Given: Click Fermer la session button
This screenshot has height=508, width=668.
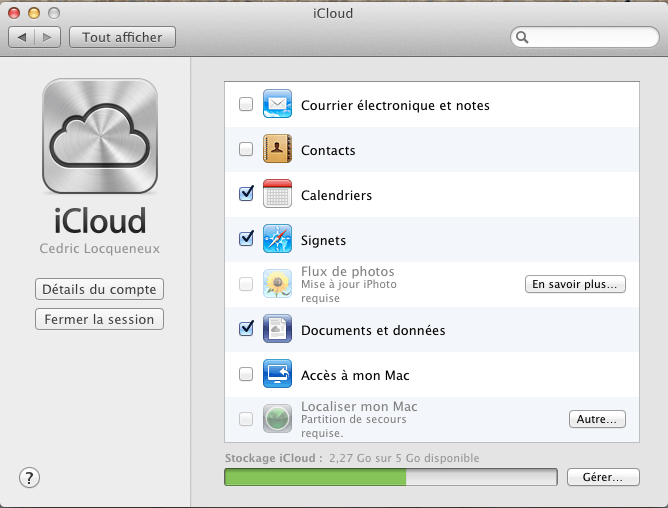Looking at the screenshot, I should coord(99,319).
